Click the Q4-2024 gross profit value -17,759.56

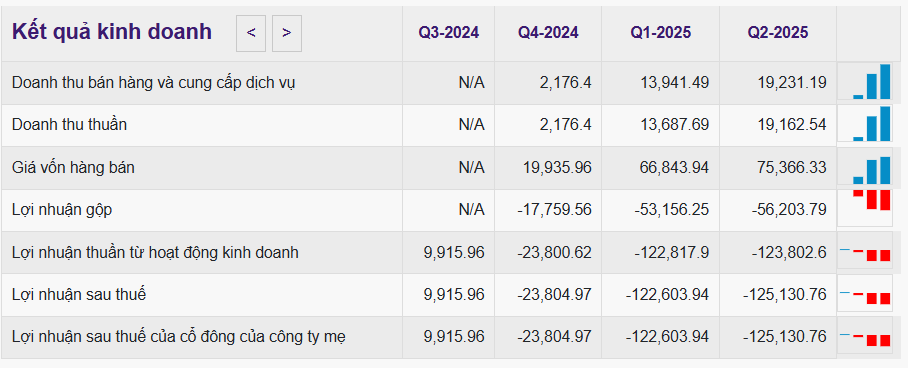tap(554, 210)
